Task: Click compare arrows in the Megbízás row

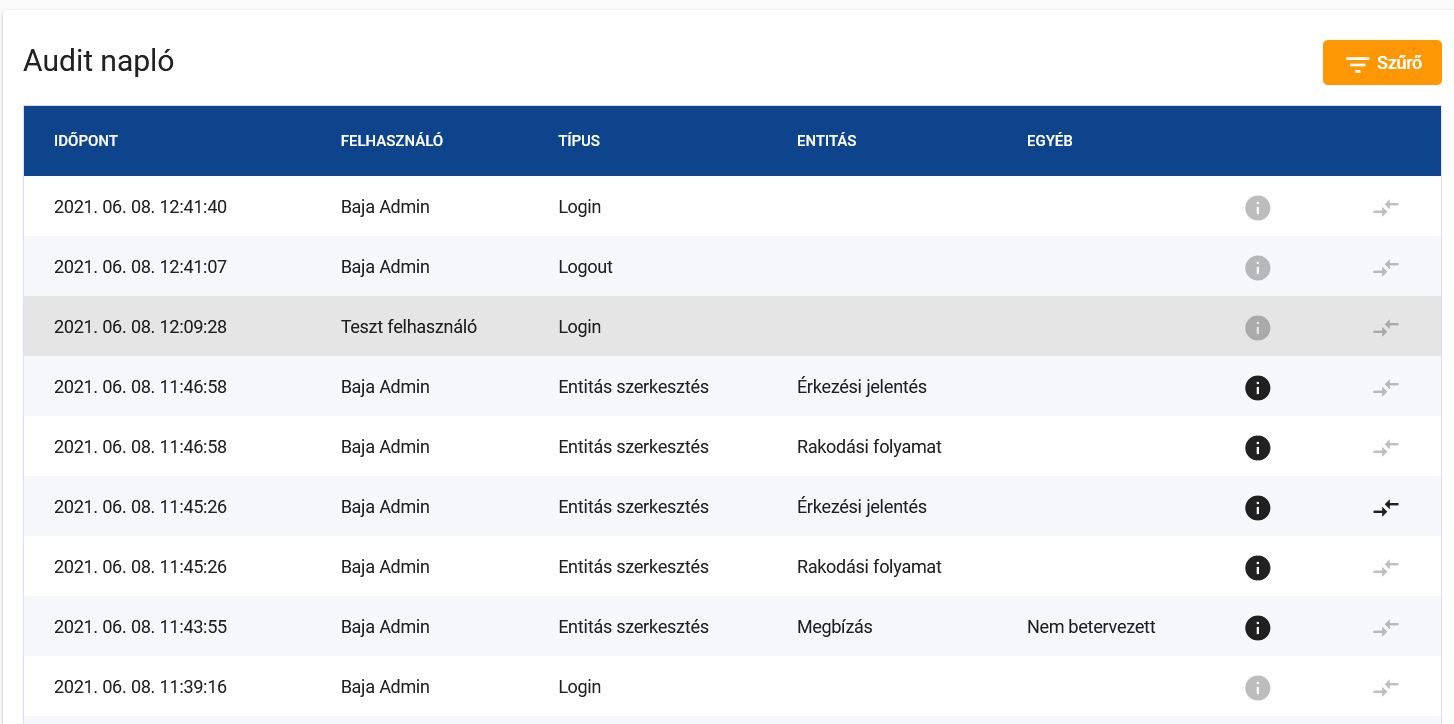Action: 1385,628
